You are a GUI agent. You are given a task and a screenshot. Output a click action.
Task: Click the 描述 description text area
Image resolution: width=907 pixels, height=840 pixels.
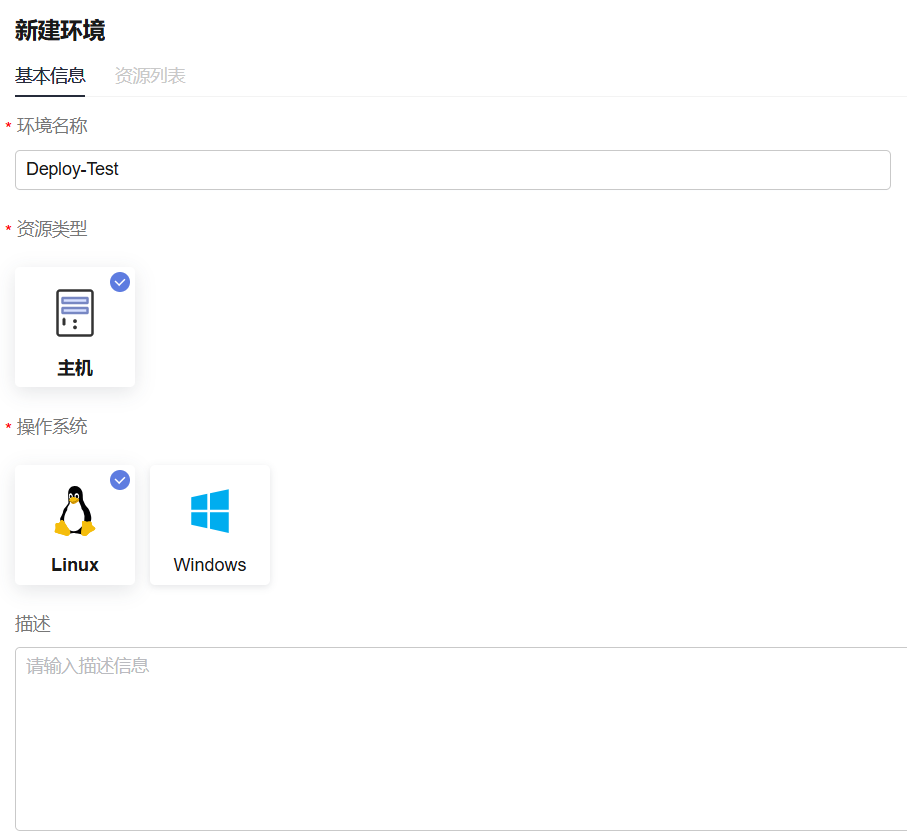click(x=461, y=739)
